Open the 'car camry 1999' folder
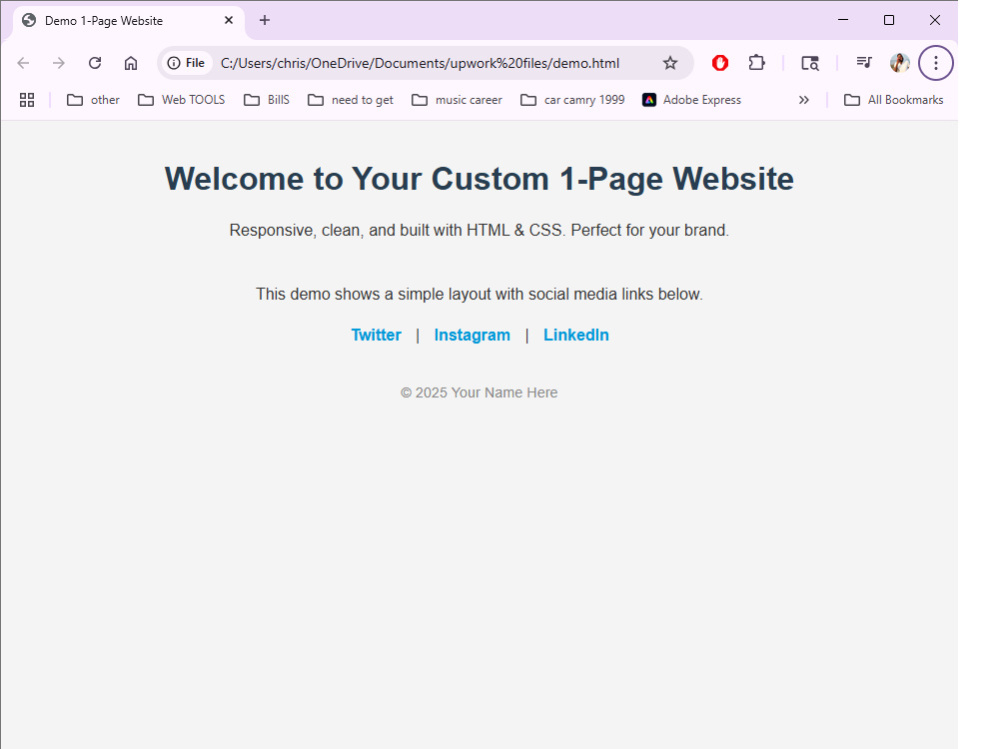The width and height of the screenshot is (1000, 749). (572, 100)
